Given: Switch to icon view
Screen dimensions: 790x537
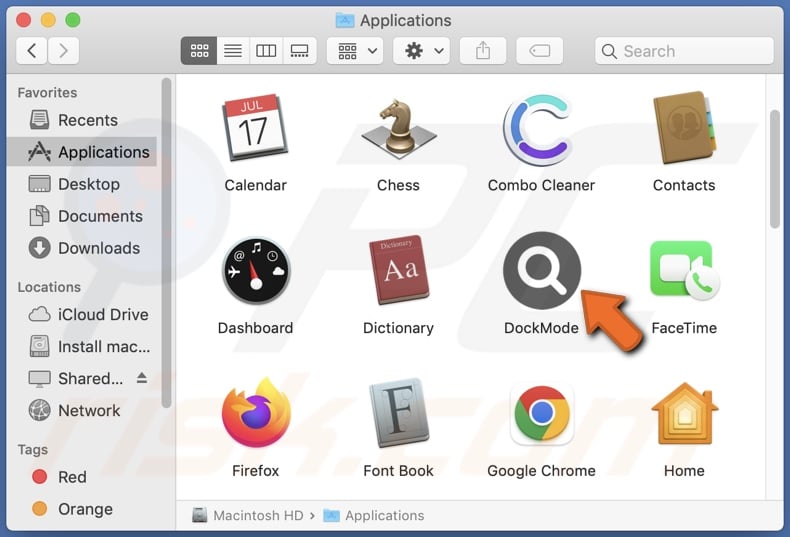Looking at the screenshot, I should point(199,50).
